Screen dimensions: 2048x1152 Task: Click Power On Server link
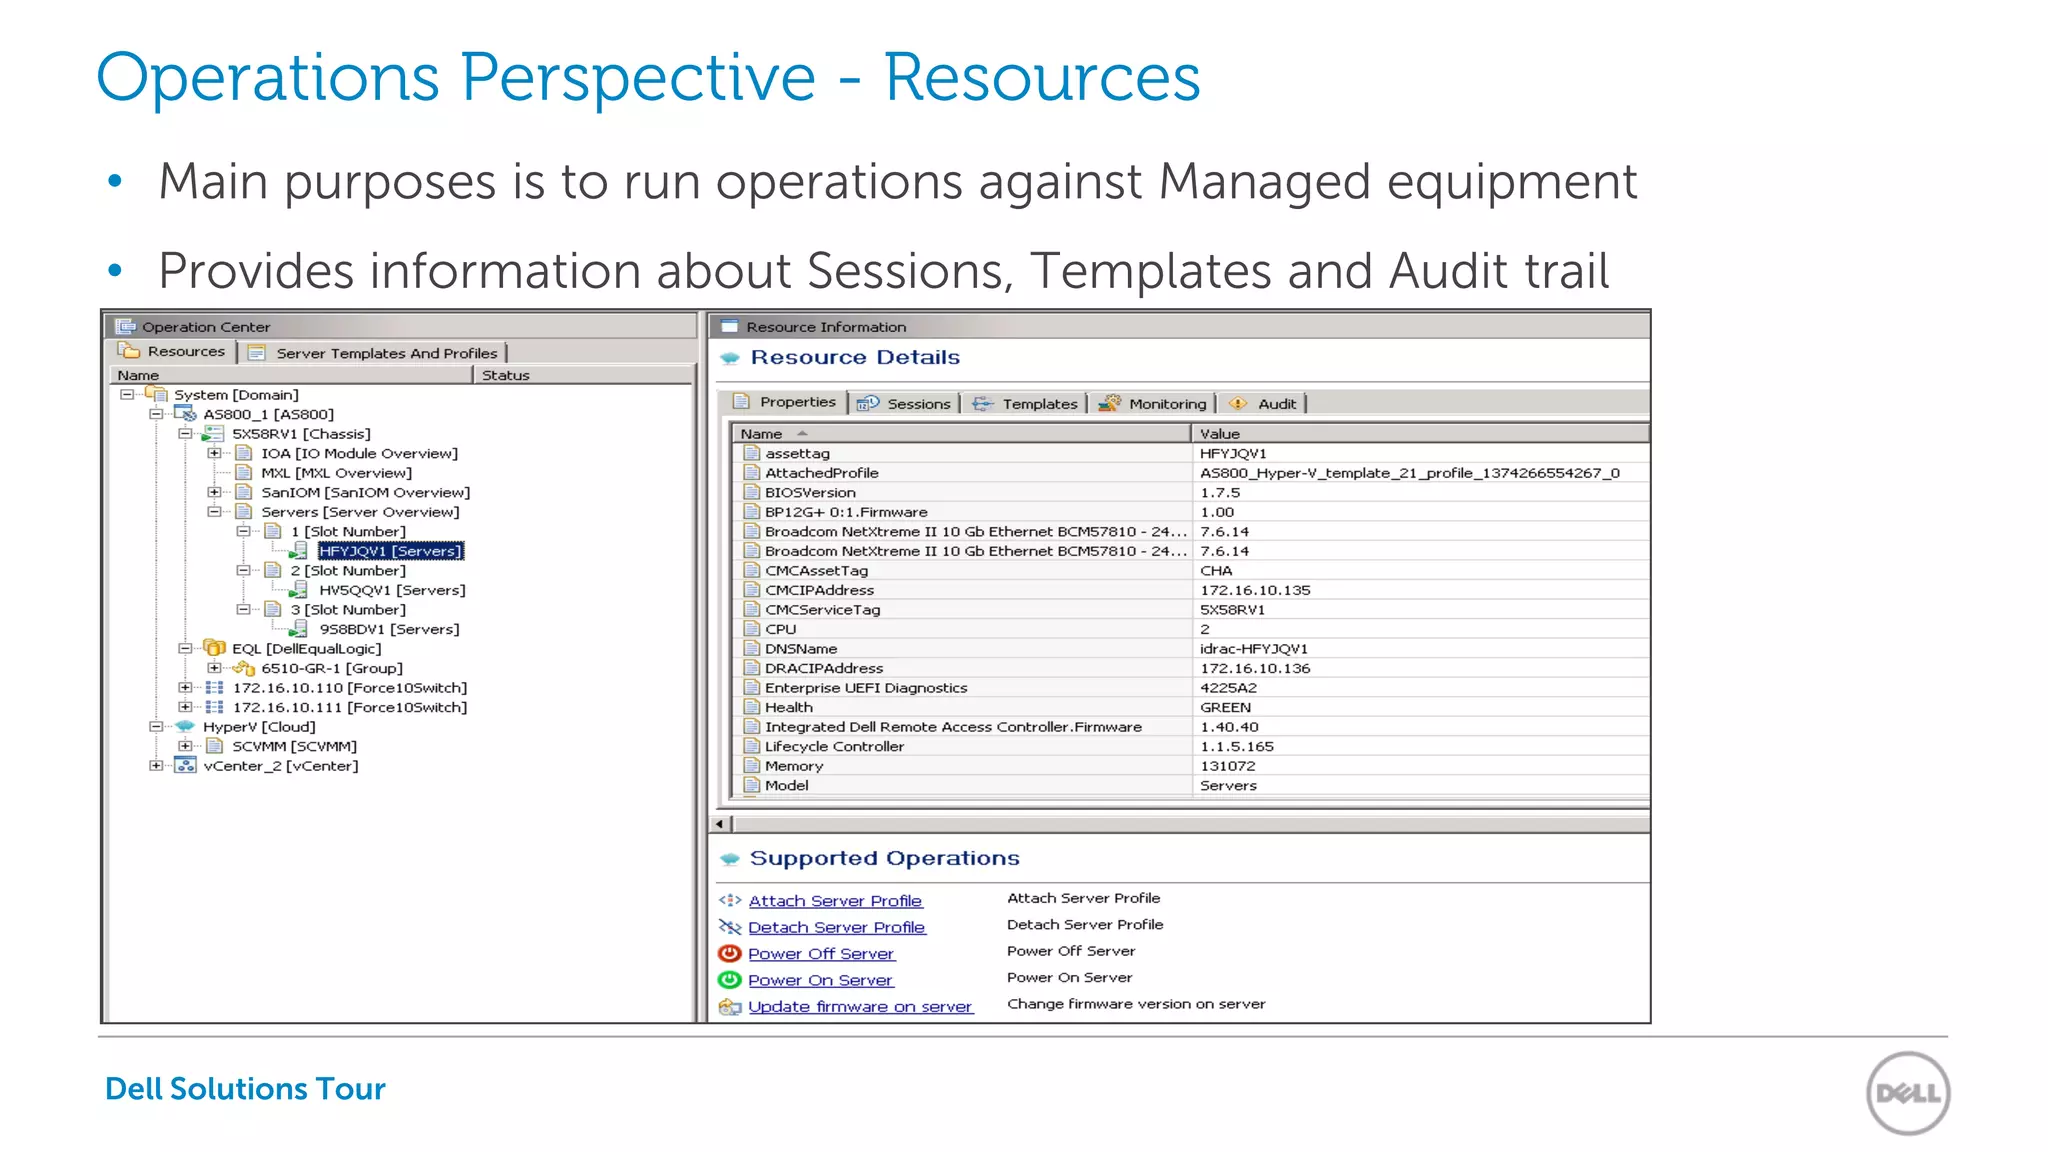(820, 981)
